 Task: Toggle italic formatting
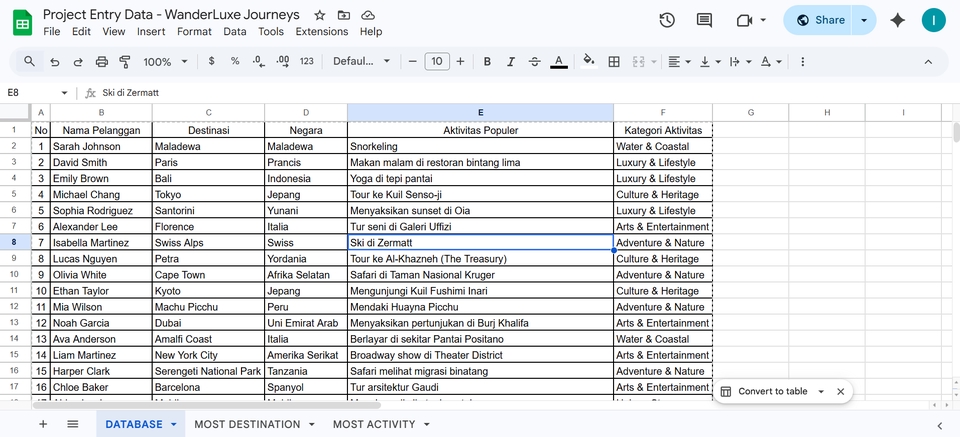coord(511,61)
